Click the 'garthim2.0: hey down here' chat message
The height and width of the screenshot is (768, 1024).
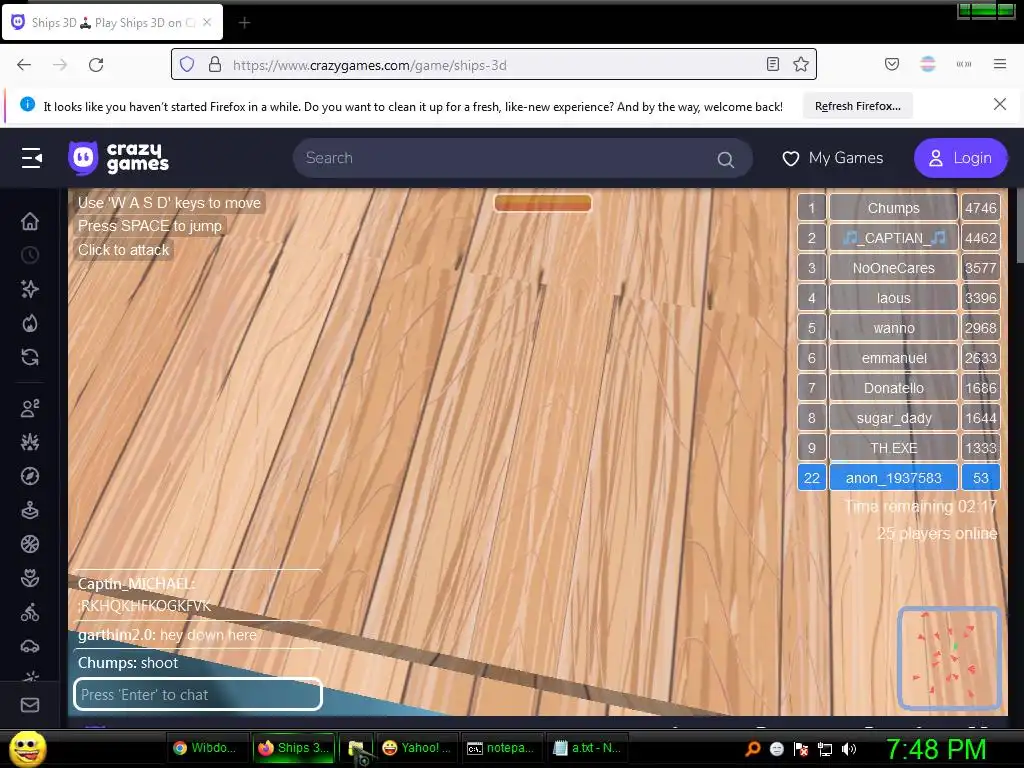pos(167,635)
